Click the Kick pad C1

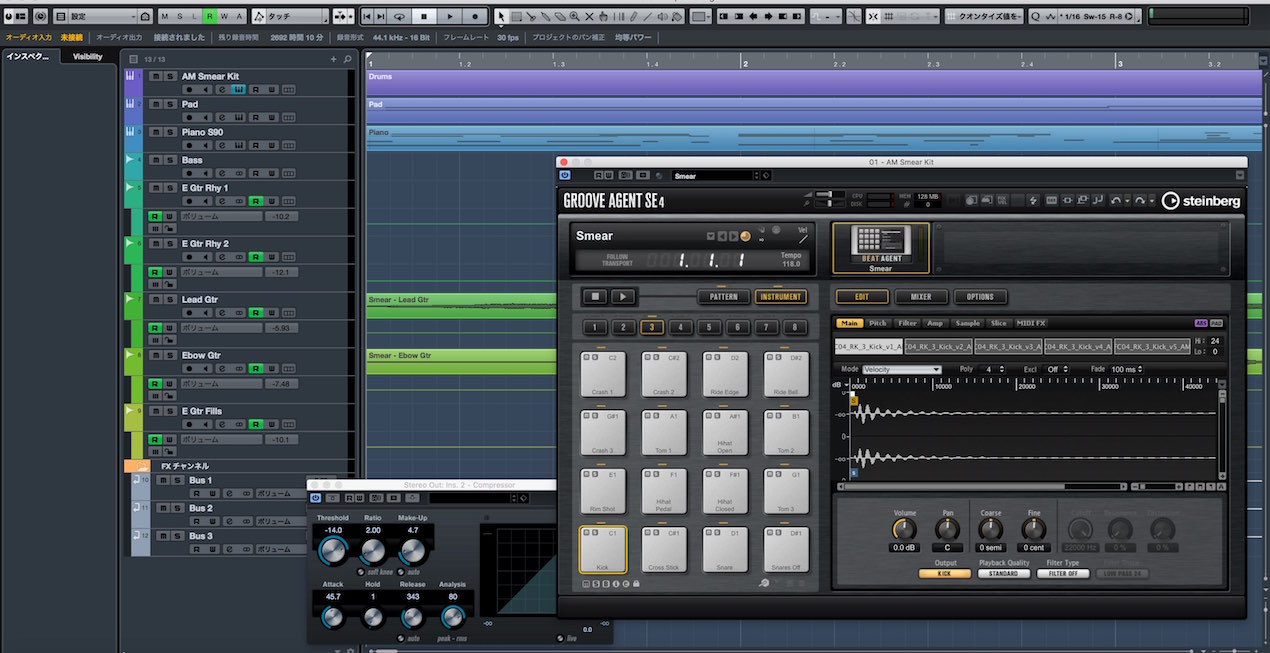tap(603, 549)
